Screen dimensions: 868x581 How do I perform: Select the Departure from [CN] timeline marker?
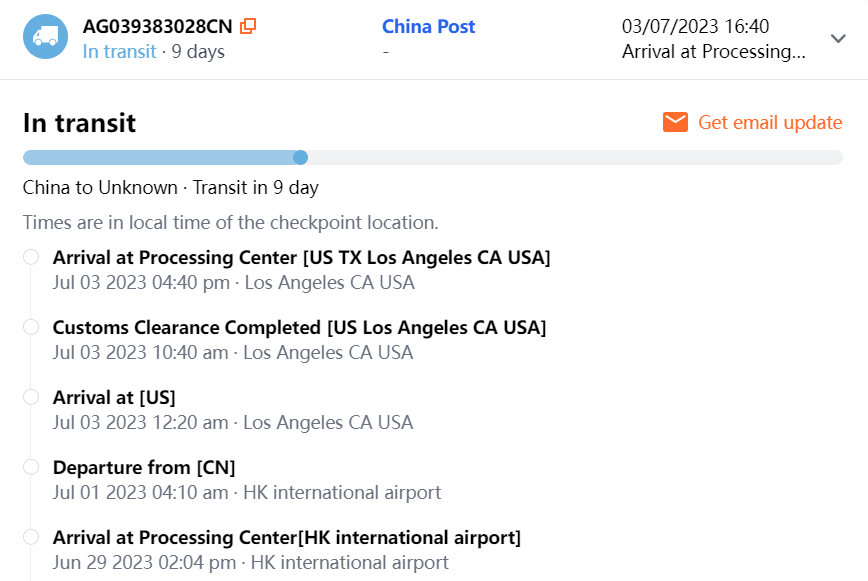[x=31, y=467]
